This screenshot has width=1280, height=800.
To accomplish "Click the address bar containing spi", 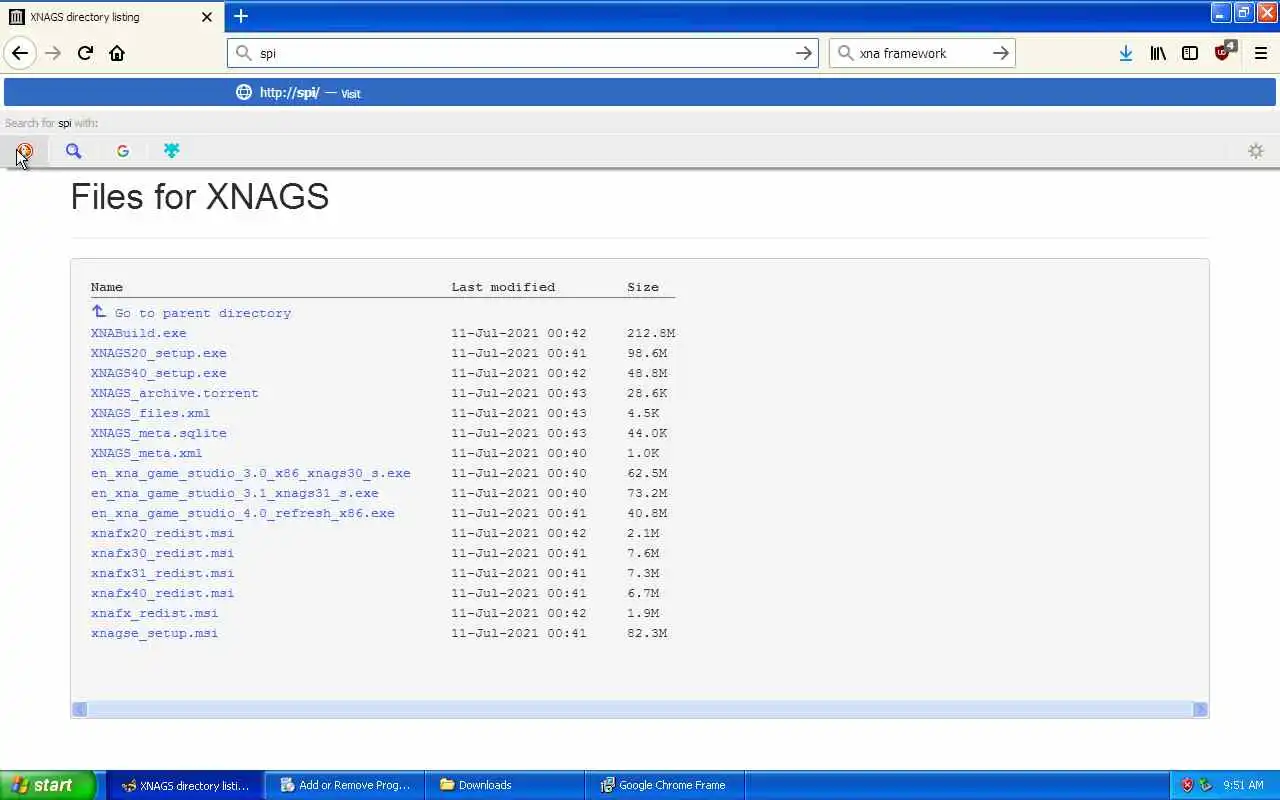I will click(522, 53).
